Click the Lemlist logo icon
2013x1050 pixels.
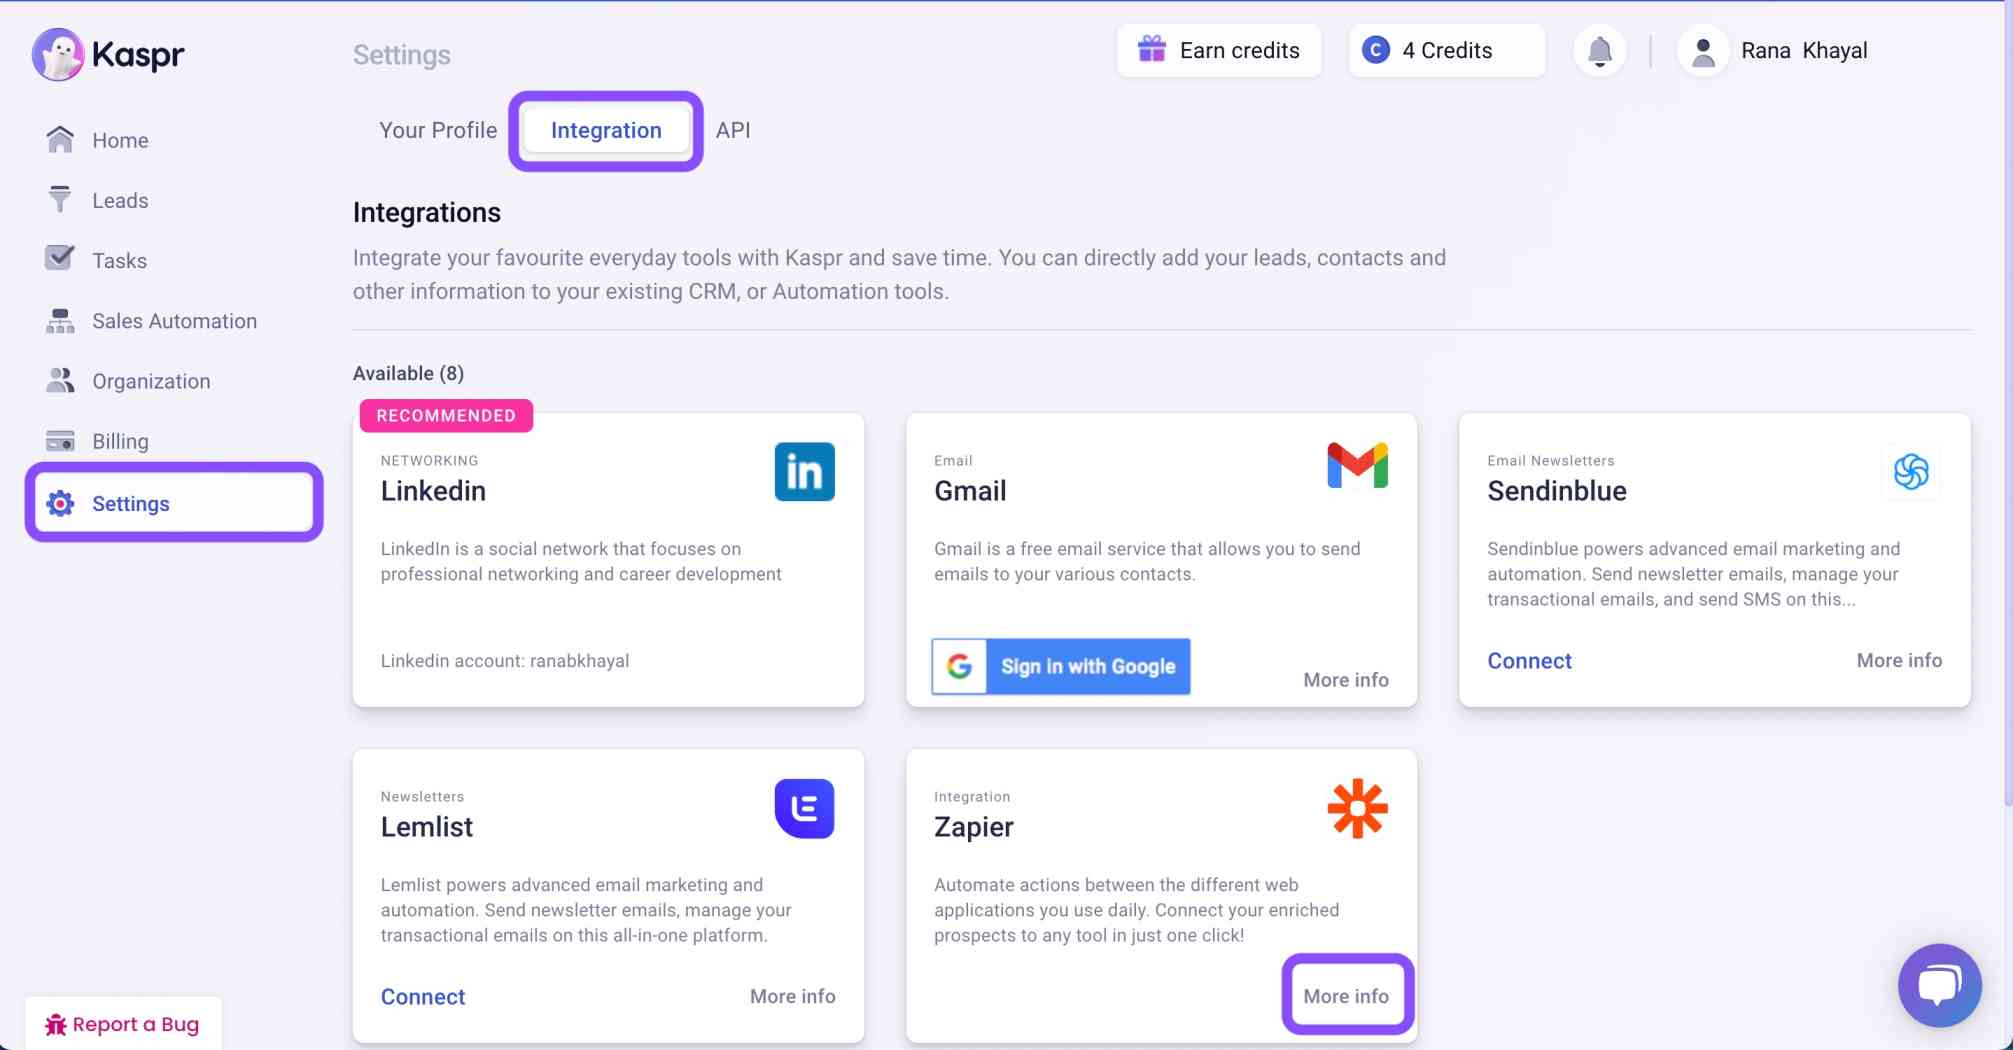pyautogui.click(x=804, y=808)
